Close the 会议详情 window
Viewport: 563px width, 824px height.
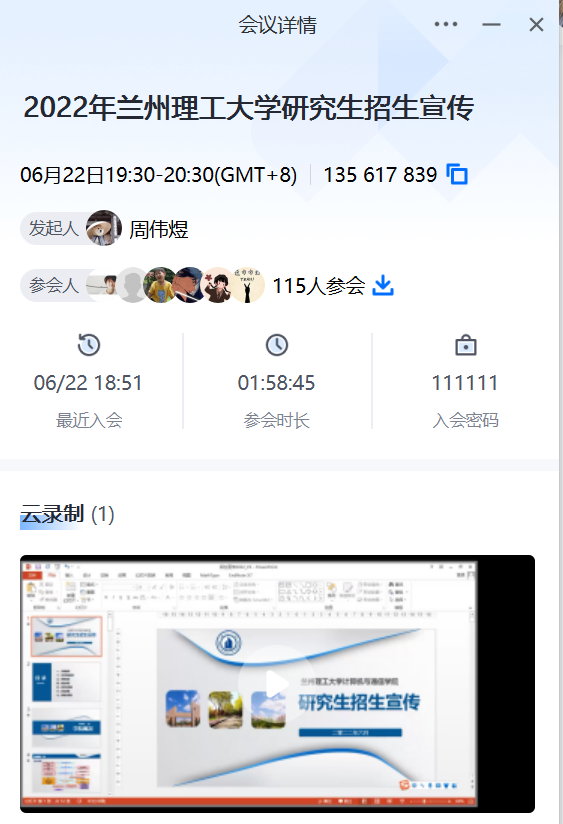536,24
